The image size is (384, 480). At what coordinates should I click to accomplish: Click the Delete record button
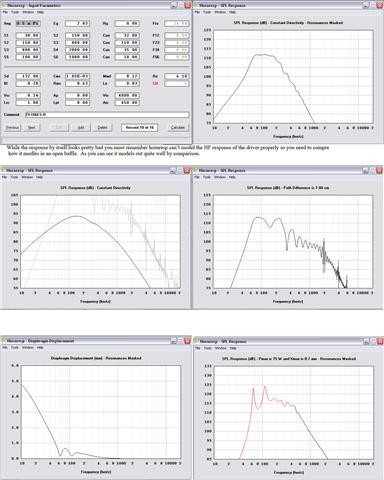[x=103, y=128]
